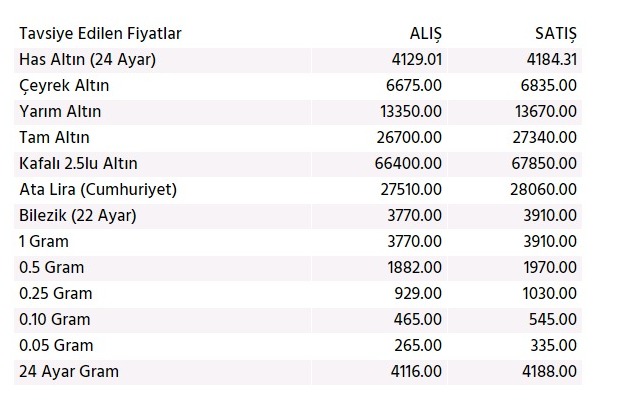Click the SATIŞ column header
Image resolution: width=626 pixels, height=411 pixels.
(556, 34)
